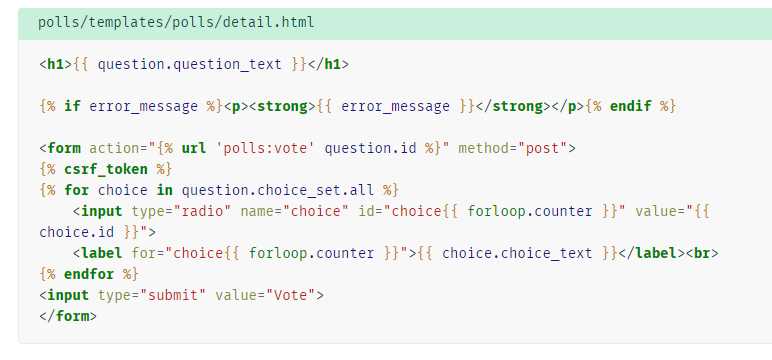Click the opening h1 tag
Screen dimensions: 772x360
click(56, 65)
